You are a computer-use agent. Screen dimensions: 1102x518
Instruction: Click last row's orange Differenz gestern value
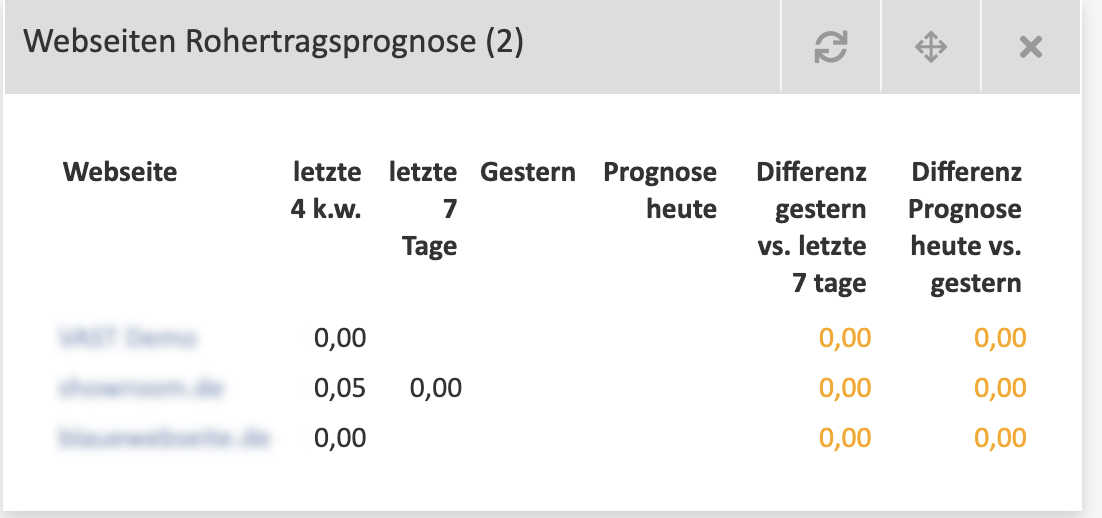pyautogui.click(x=845, y=438)
